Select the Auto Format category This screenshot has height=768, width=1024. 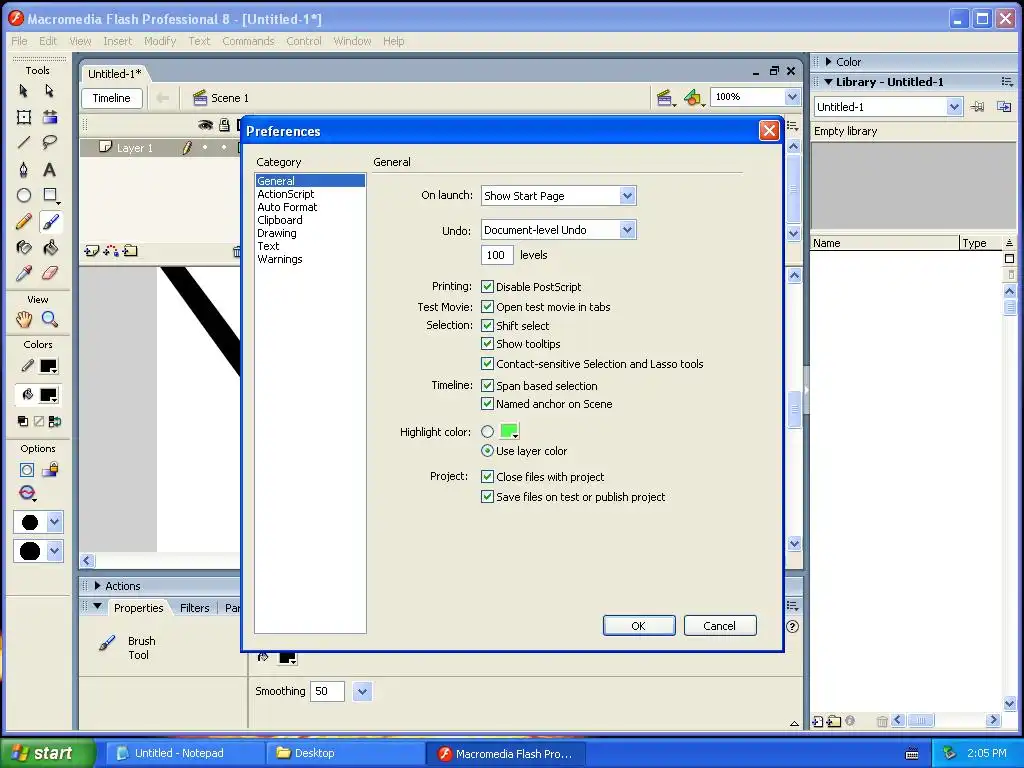pos(287,207)
